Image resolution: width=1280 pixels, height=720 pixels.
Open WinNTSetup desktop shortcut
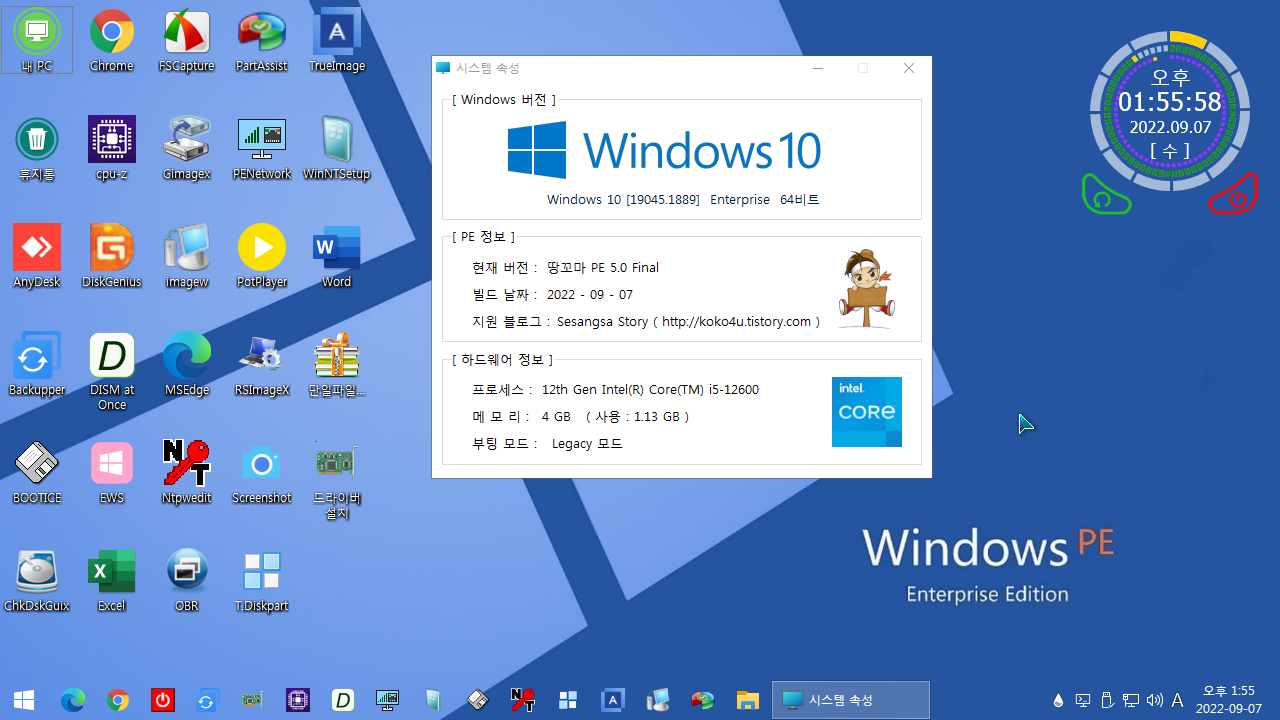[337, 149]
